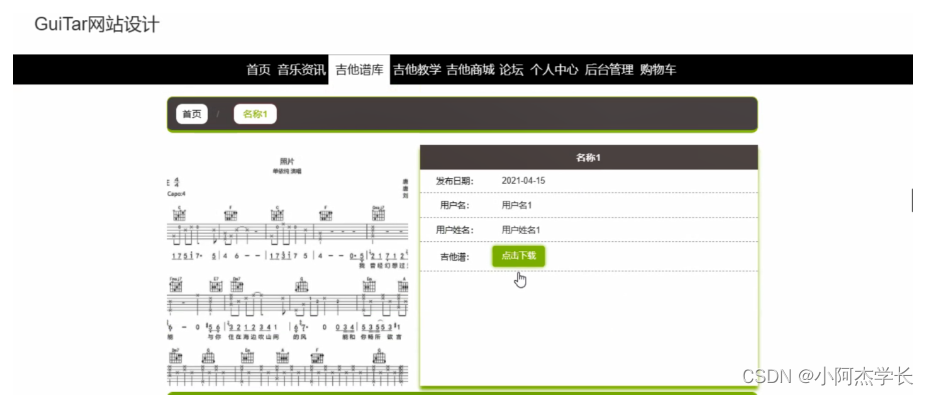Open the 论坛 navigation link

click(511, 70)
